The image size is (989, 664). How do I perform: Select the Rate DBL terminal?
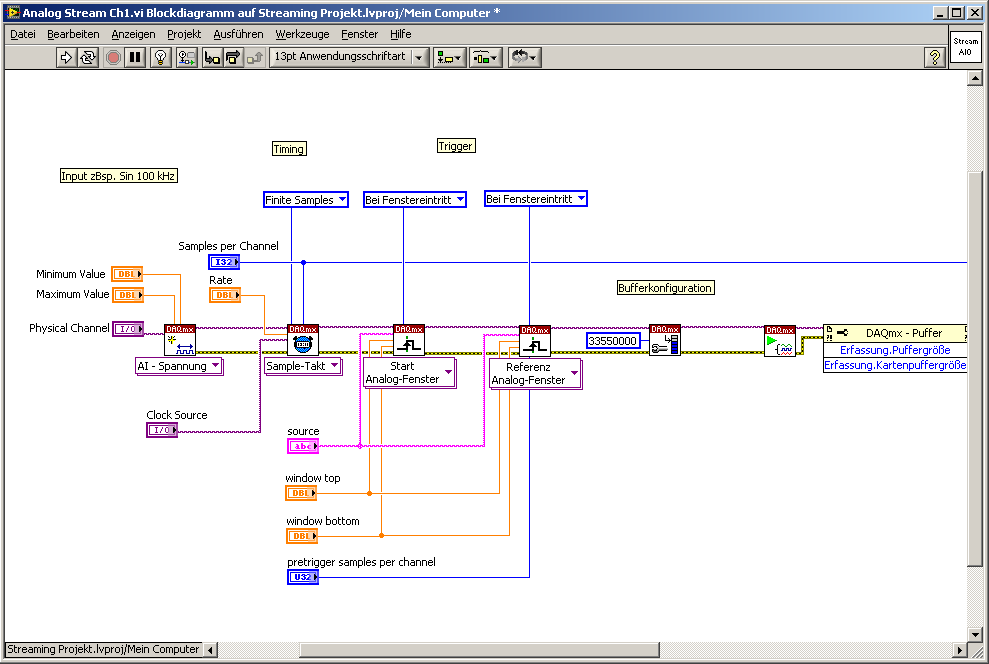click(225, 294)
